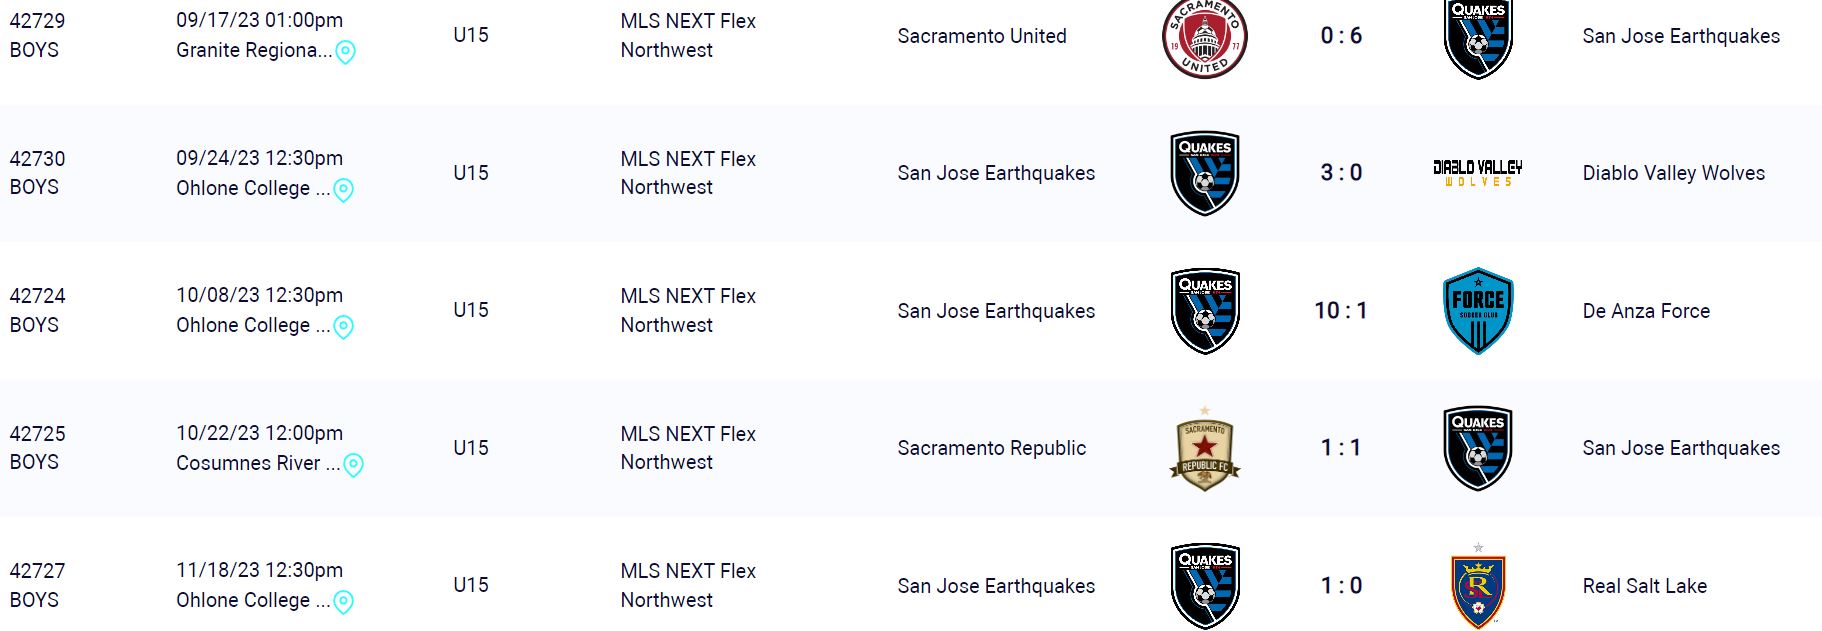Click the Diablo Valley Wolves logo
1822x631 pixels.
(x=1477, y=173)
